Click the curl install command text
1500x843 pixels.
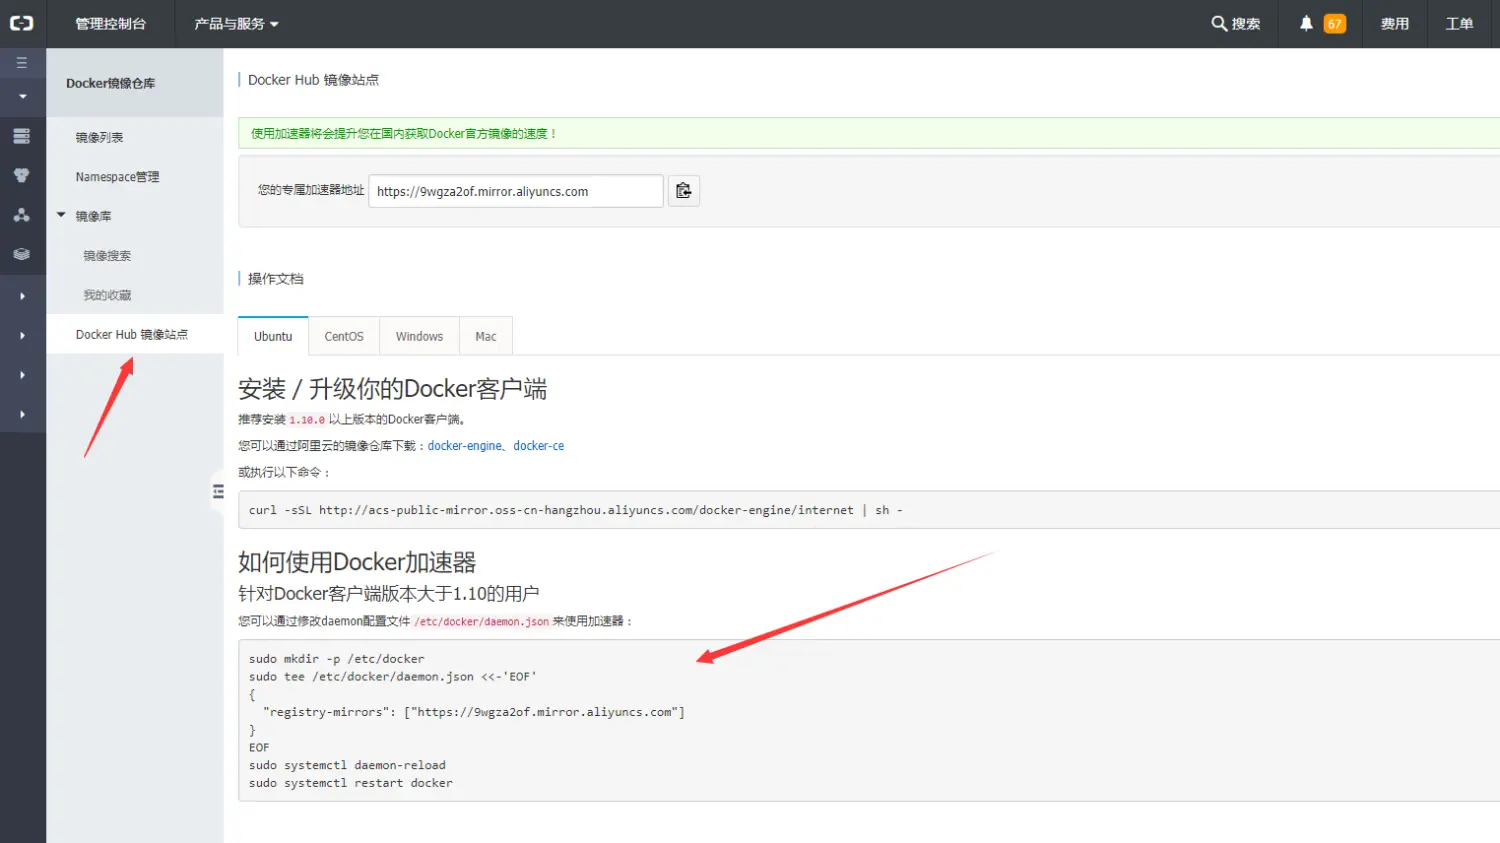(x=576, y=510)
